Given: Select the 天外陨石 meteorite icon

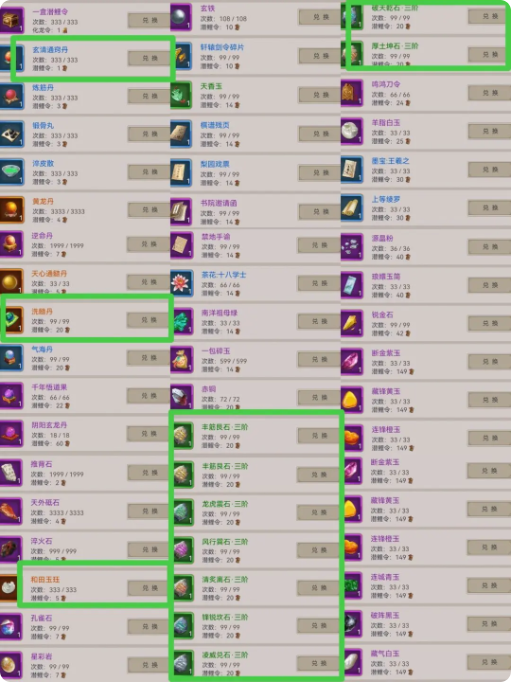Looking at the screenshot, I should pyautogui.click(x=10, y=511).
